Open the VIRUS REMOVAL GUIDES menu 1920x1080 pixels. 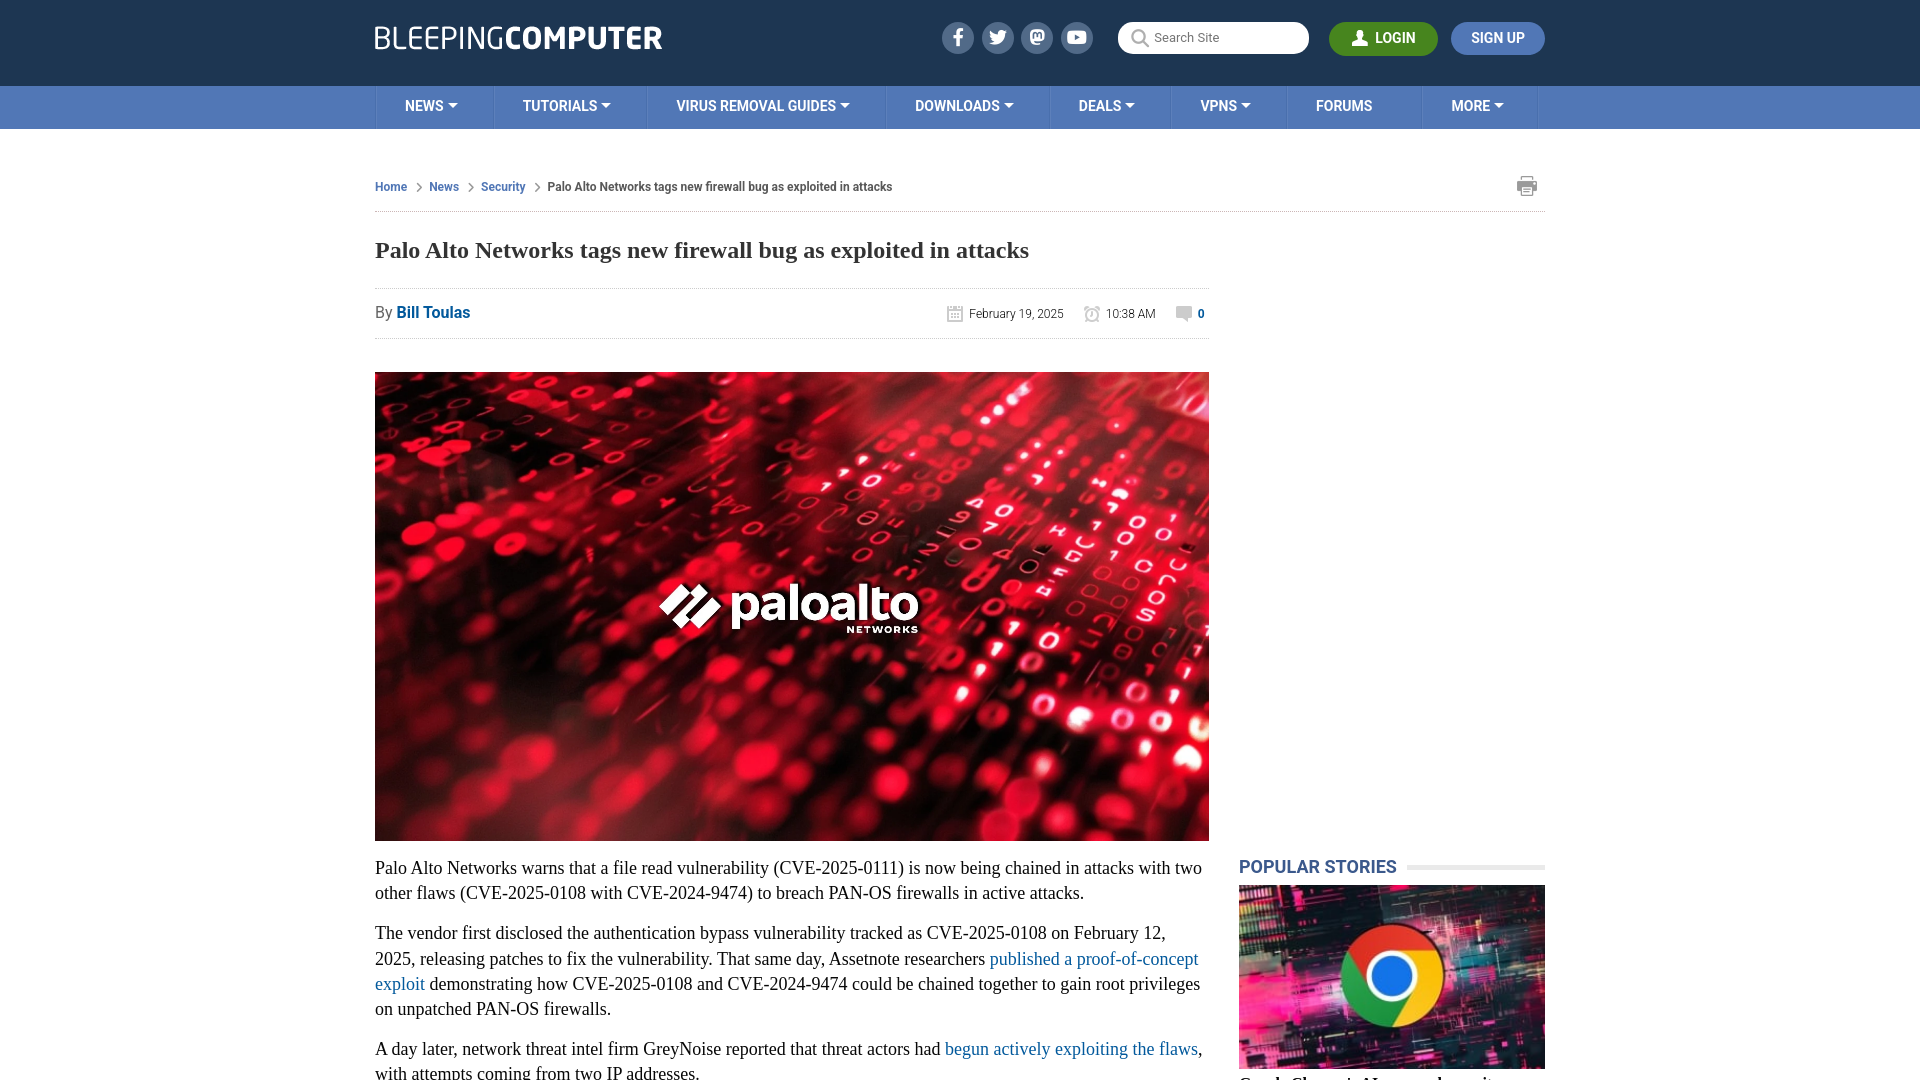pyautogui.click(x=762, y=107)
